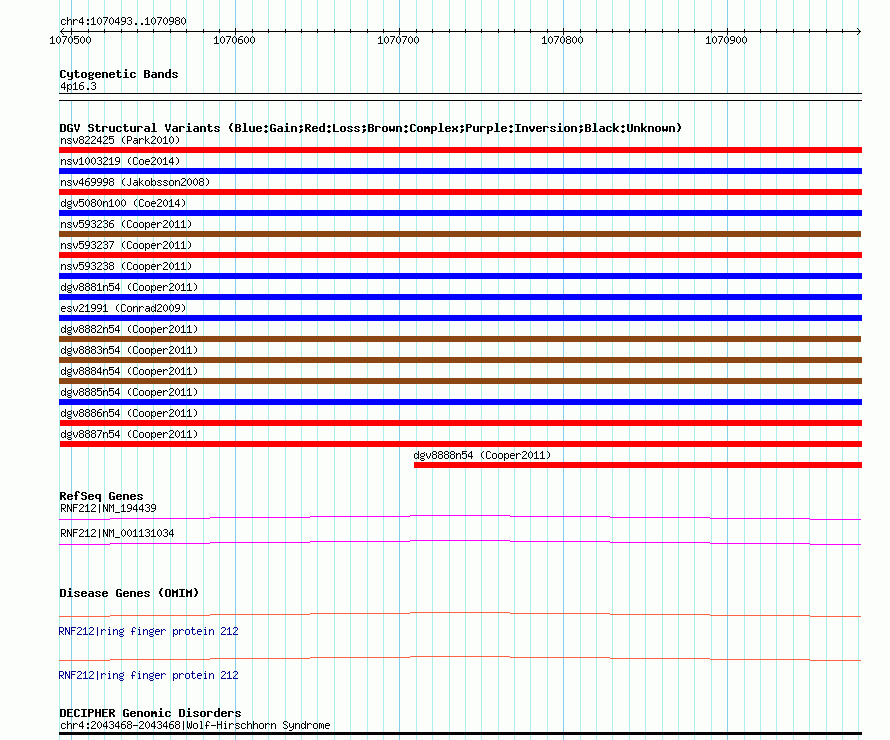Select transcript label RNF212|NM_194439
This screenshot has height=740, width=890.
pos(108,508)
